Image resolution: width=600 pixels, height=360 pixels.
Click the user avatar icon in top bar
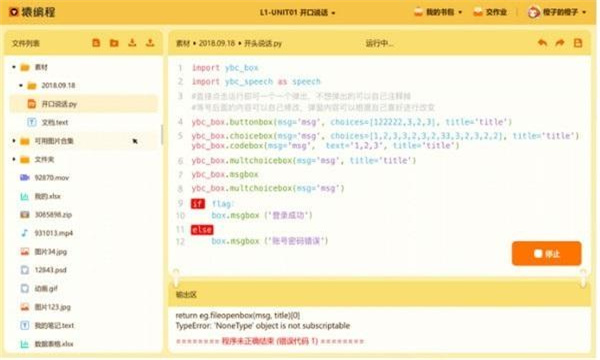(x=533, y=12)
